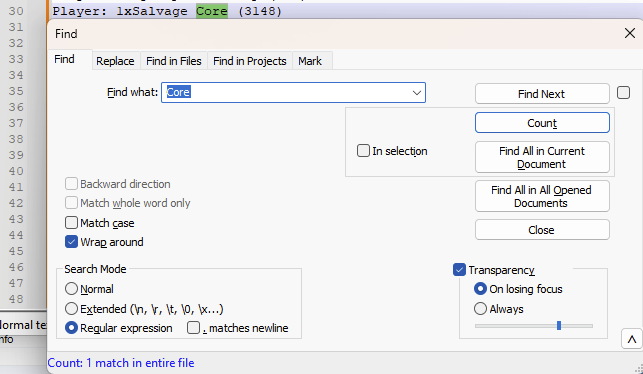Check the '. matches newline' box
Screen dimensions: 643x374
193,328
